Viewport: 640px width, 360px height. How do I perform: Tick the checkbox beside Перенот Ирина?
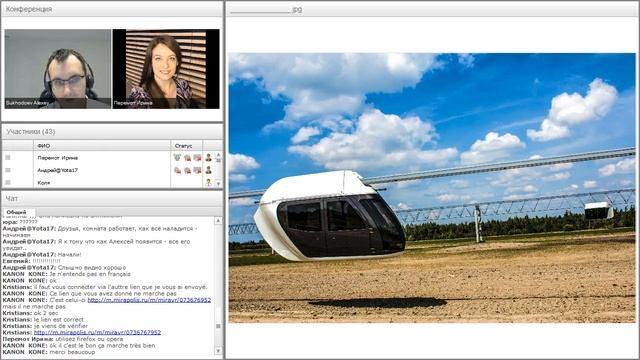coord(8,158)
